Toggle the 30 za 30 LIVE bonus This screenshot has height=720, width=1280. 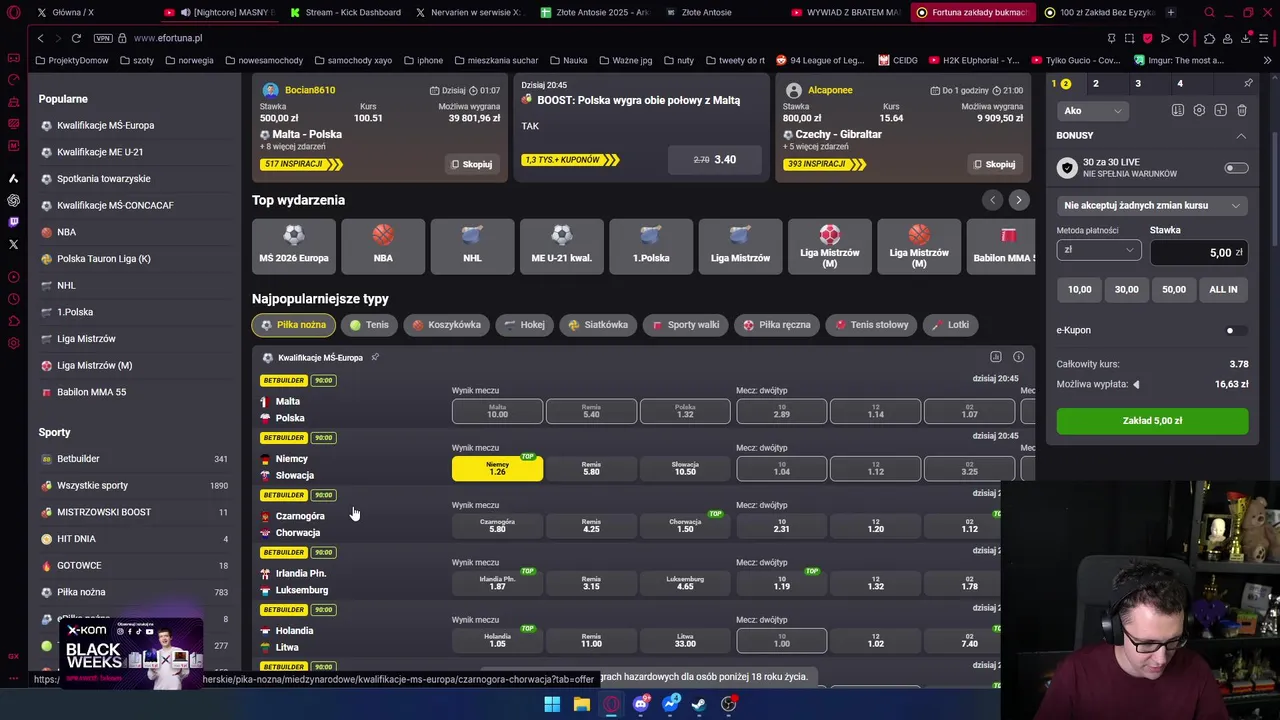1237,168
